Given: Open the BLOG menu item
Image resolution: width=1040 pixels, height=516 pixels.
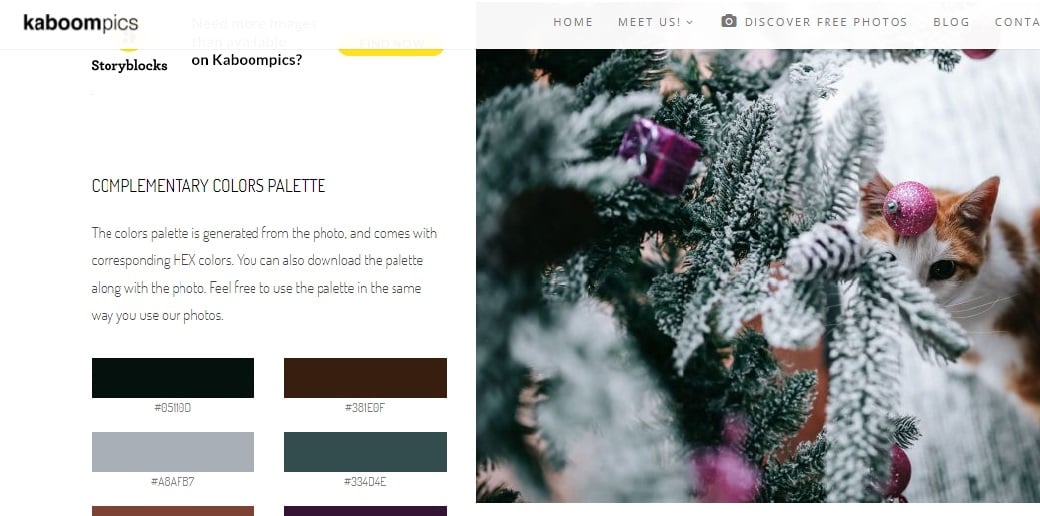Looking at the screenshot, I should coord(951,22).
